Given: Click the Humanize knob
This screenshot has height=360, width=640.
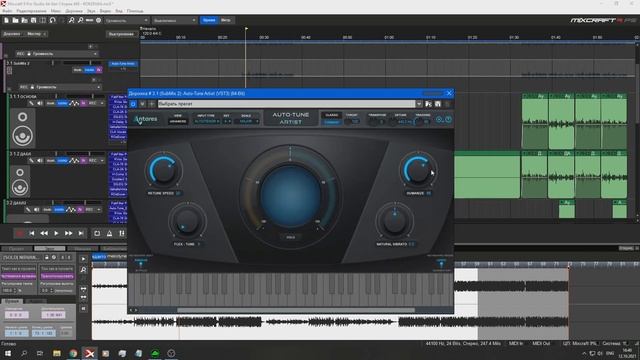Looking at the screenshot, I should point(417,169).
